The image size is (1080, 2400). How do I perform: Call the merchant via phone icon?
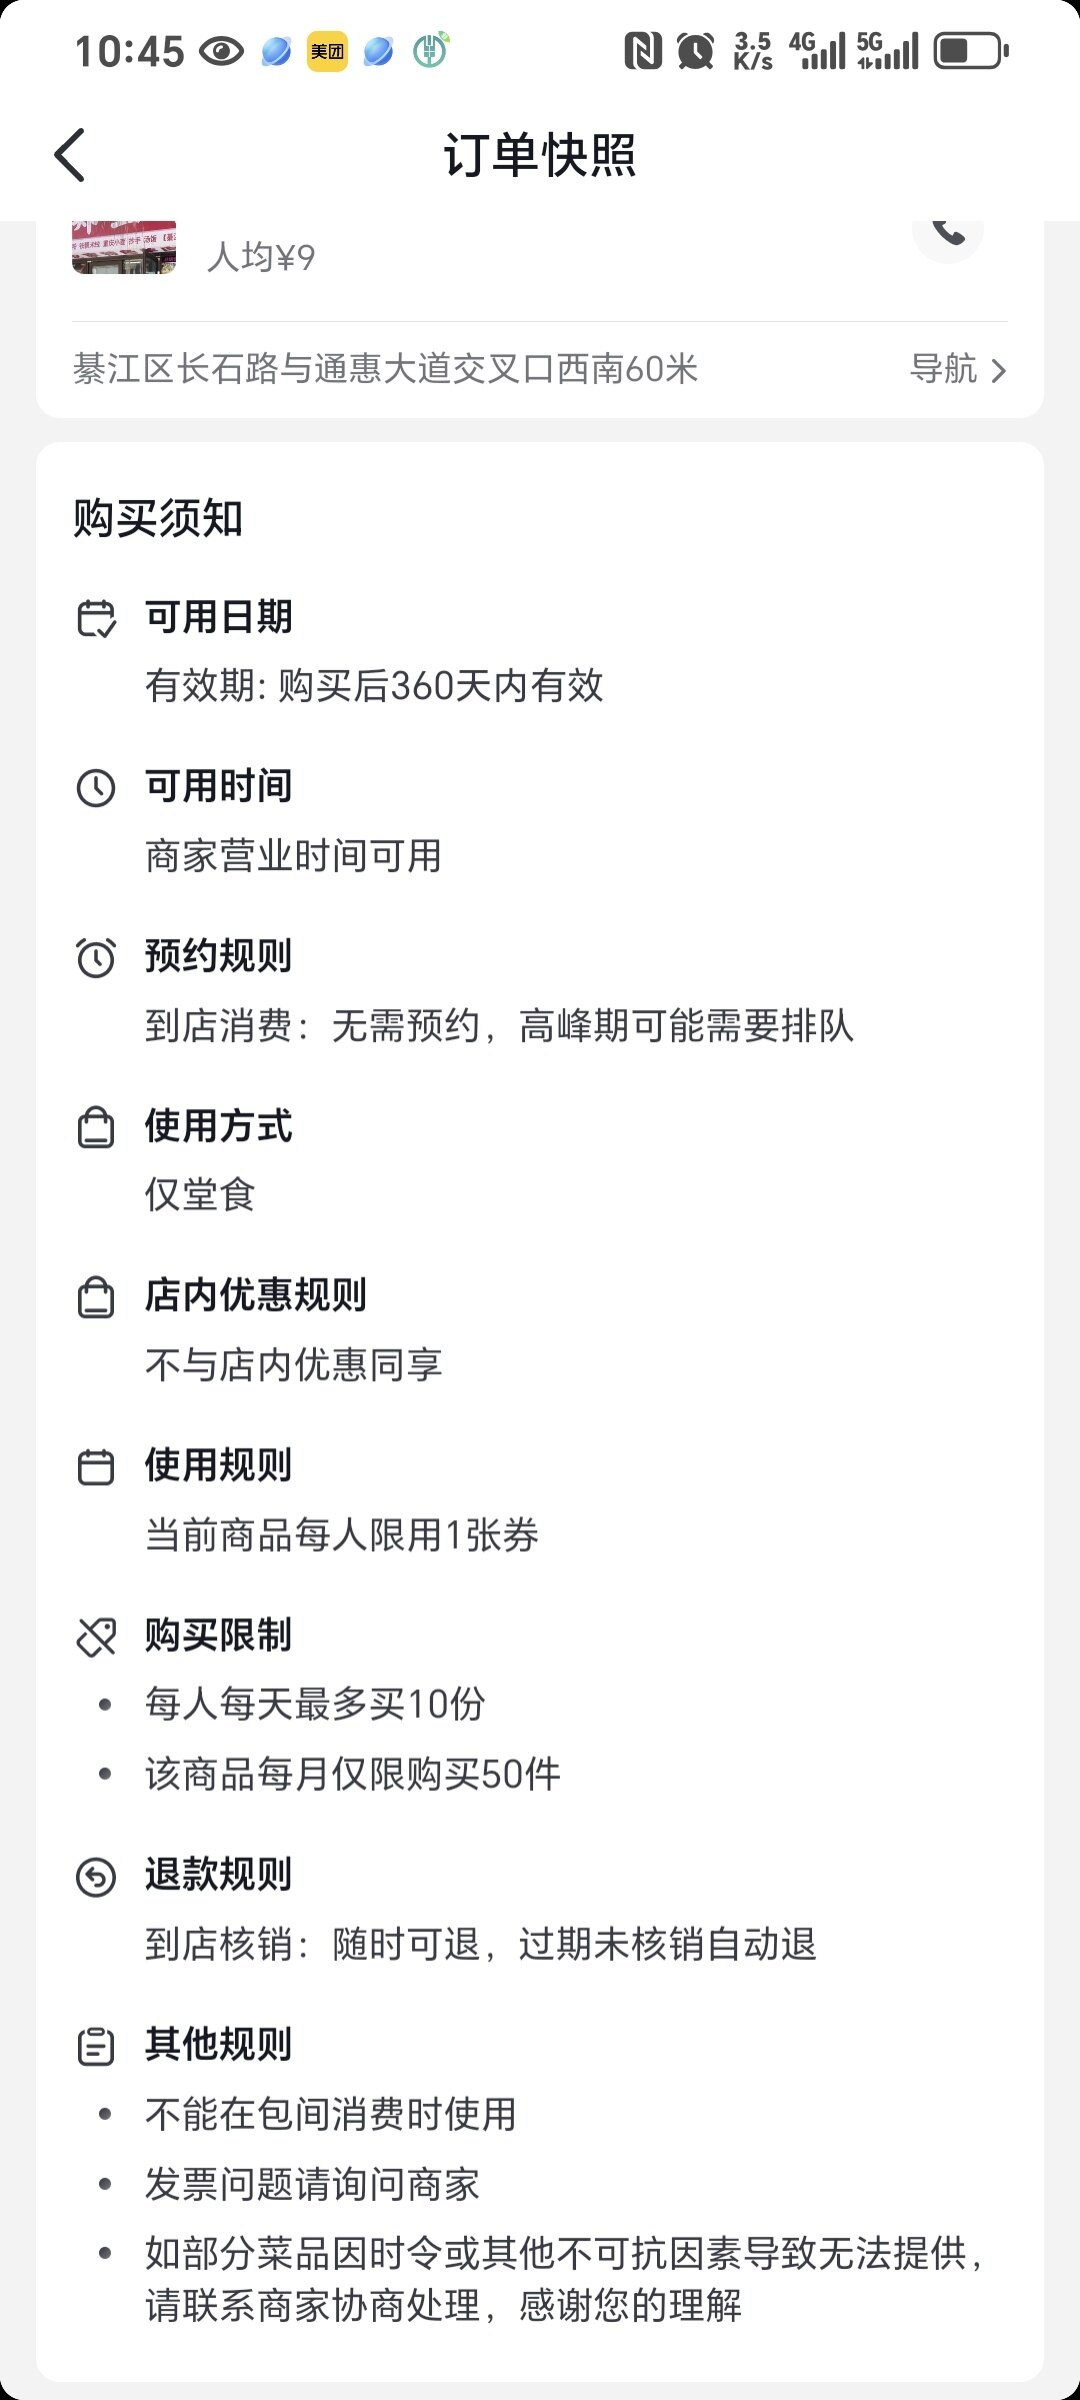[947, 233]
